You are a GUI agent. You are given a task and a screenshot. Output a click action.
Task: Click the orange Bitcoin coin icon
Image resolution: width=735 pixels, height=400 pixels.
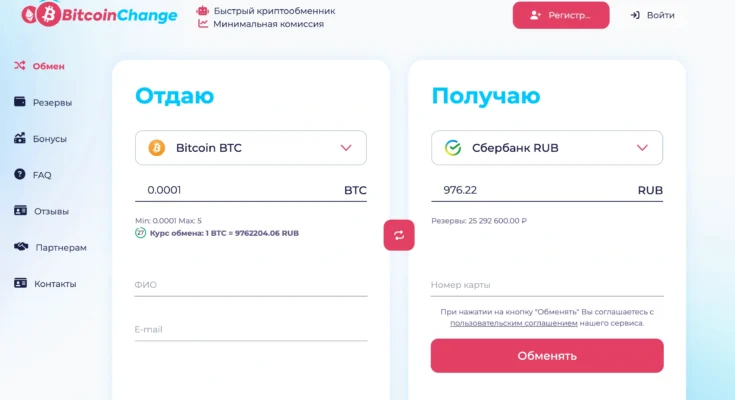(157, 148)
